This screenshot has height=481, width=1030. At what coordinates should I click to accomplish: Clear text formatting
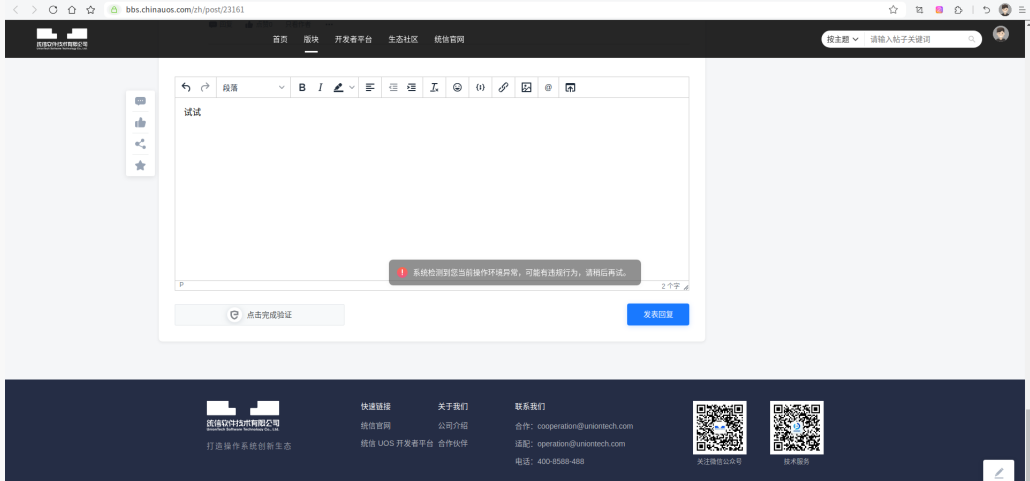pos(434,87)
